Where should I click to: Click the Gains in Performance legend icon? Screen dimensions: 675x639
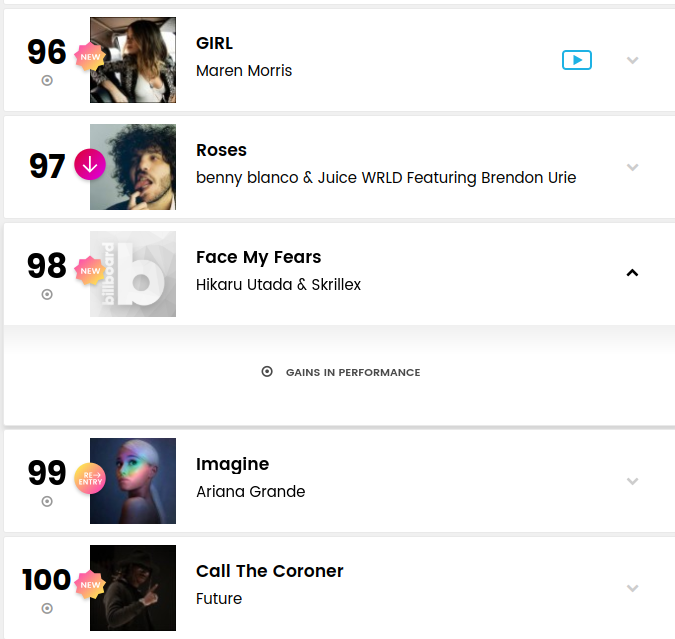click(x=267, y=372)
